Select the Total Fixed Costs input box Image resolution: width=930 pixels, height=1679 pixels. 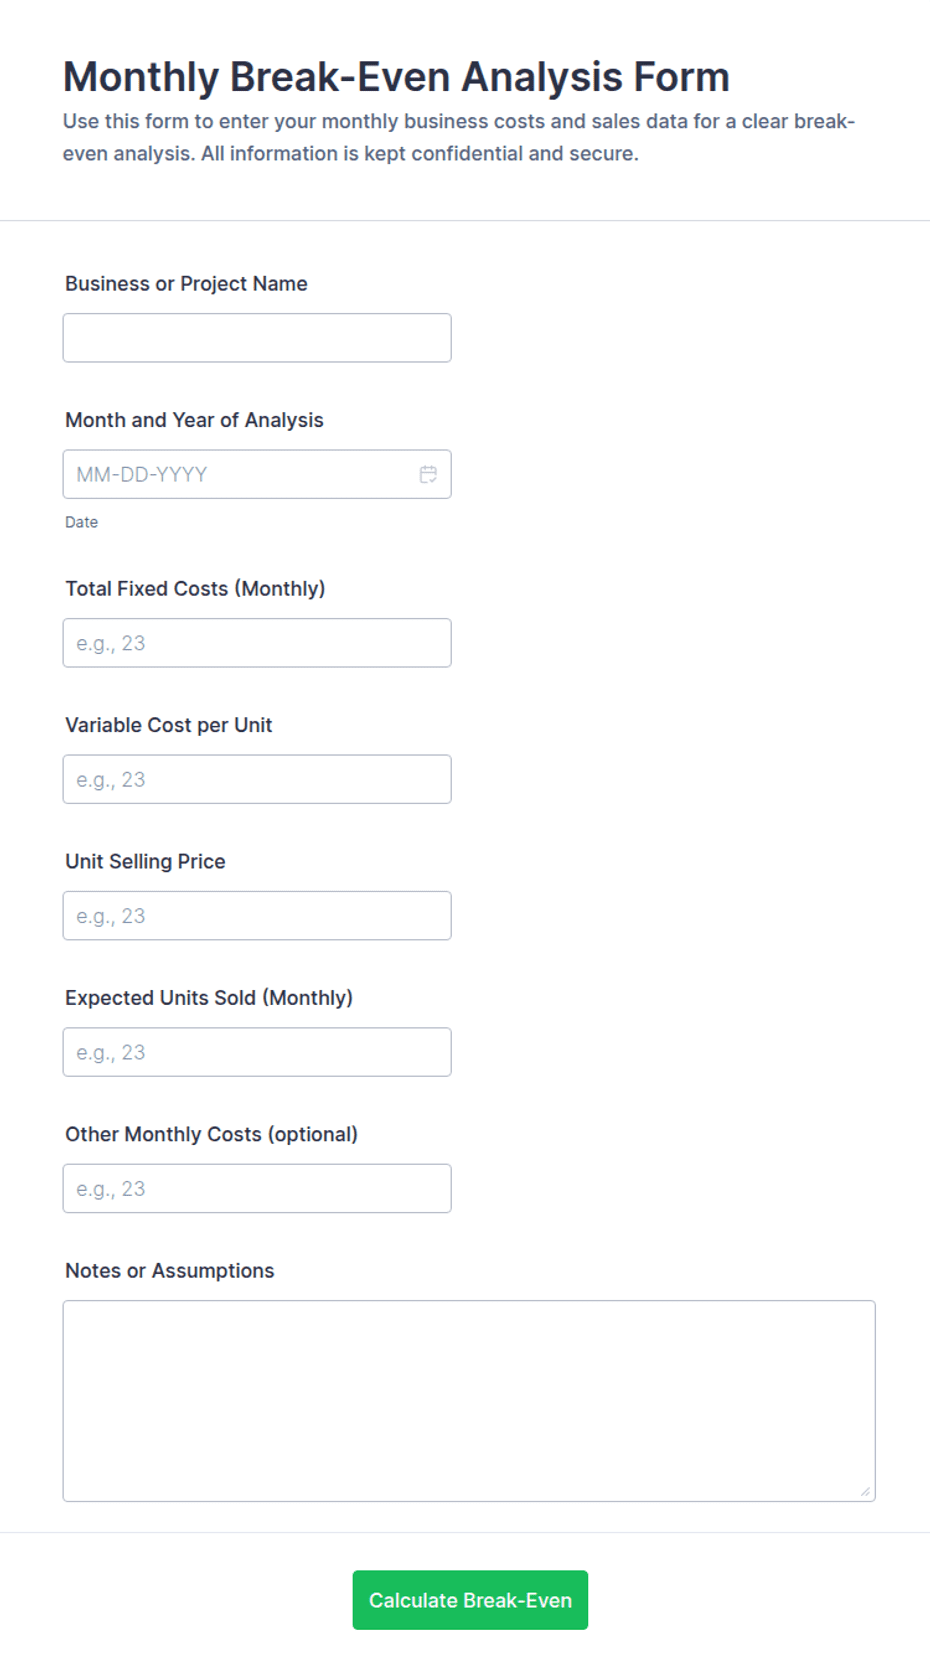(x=257, y=643)
